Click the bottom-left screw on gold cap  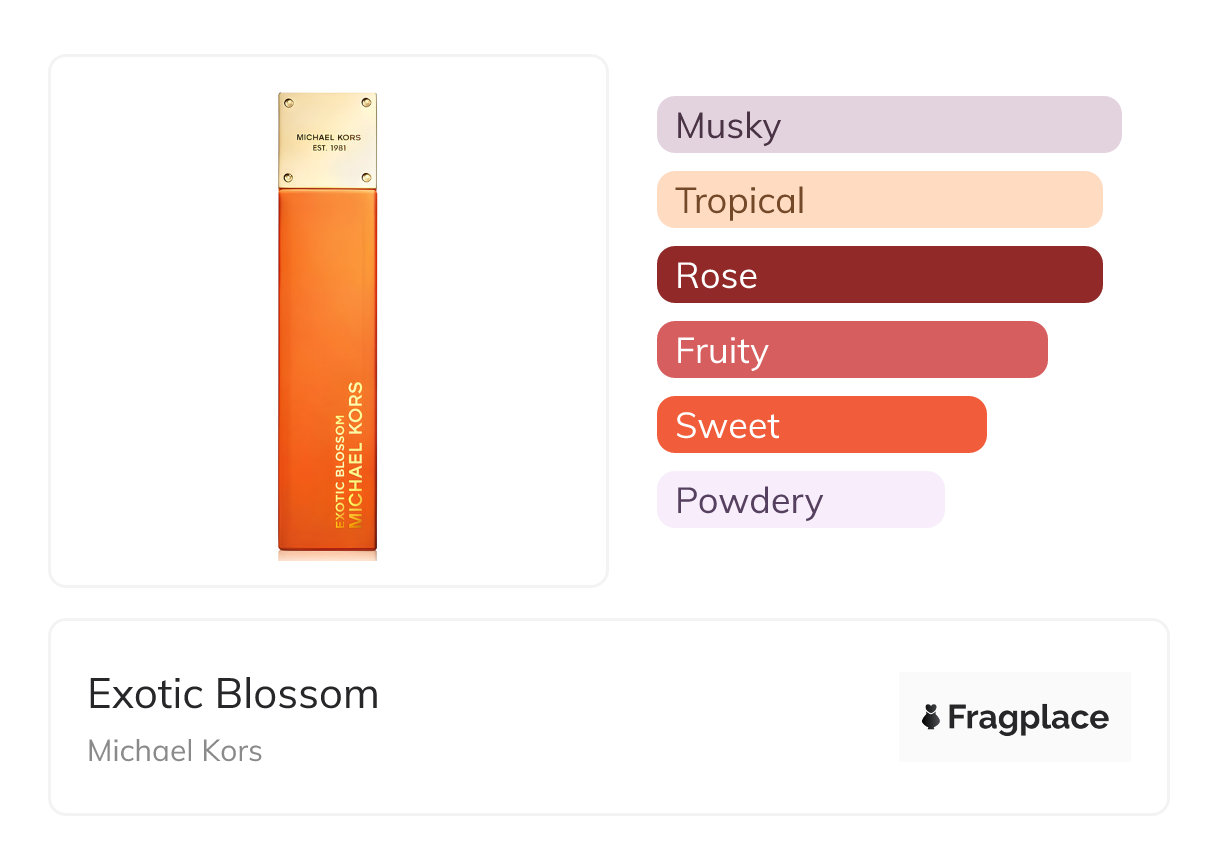pos(287,178)
